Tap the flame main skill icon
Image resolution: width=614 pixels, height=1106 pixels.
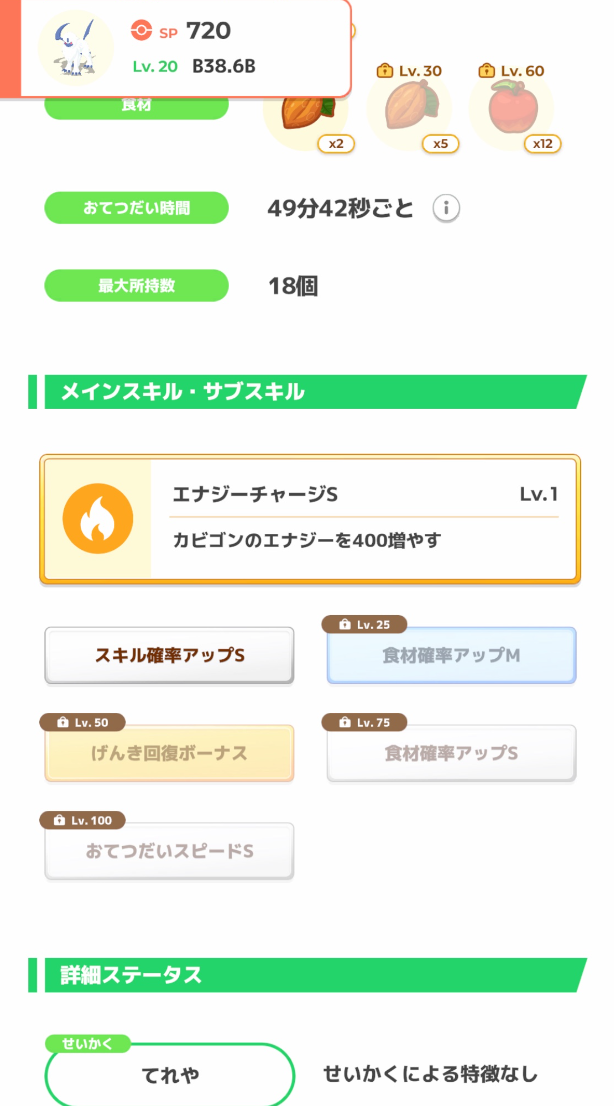[x=97, y=519]
